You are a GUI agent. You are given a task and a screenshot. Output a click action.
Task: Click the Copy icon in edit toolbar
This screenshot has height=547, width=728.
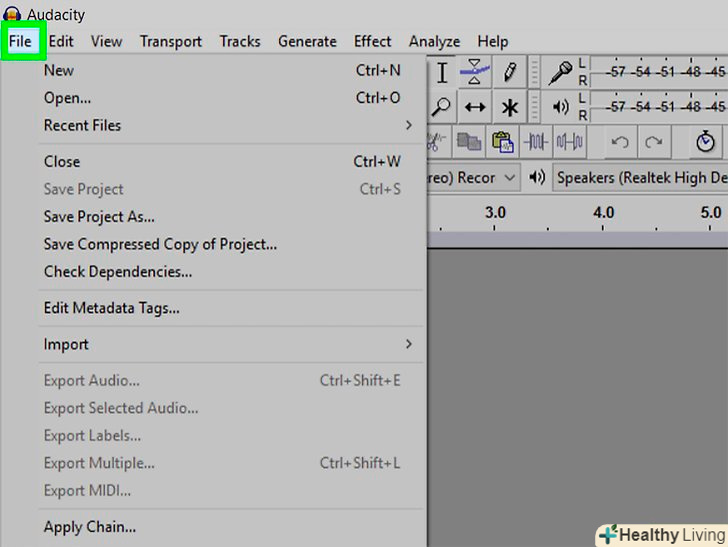coord(468,142)
